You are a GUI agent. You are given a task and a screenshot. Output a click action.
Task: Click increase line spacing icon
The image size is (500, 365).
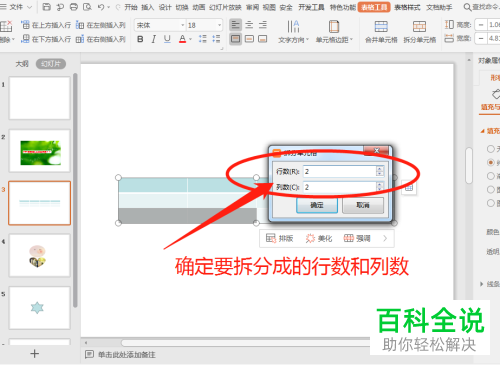[202, 39]
